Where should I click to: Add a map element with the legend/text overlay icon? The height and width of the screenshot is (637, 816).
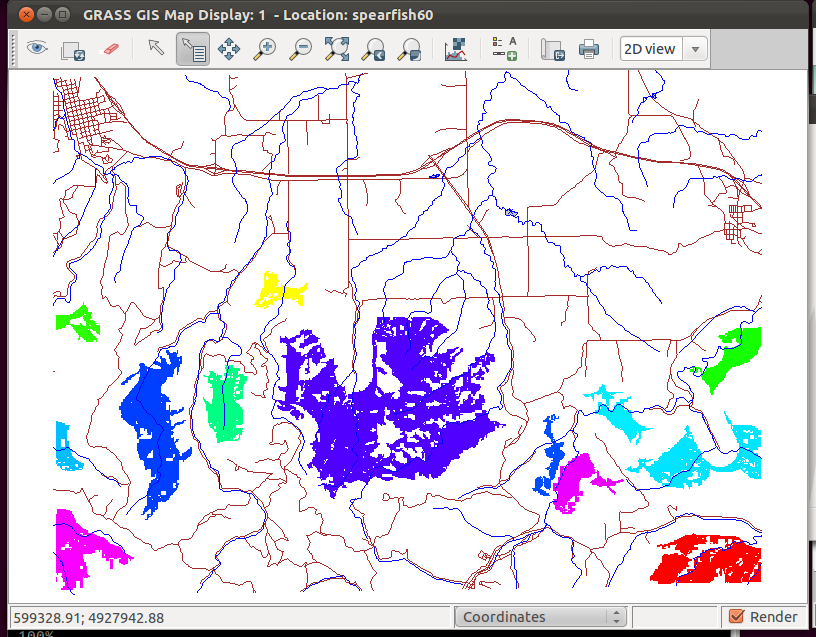pos(504,49)
